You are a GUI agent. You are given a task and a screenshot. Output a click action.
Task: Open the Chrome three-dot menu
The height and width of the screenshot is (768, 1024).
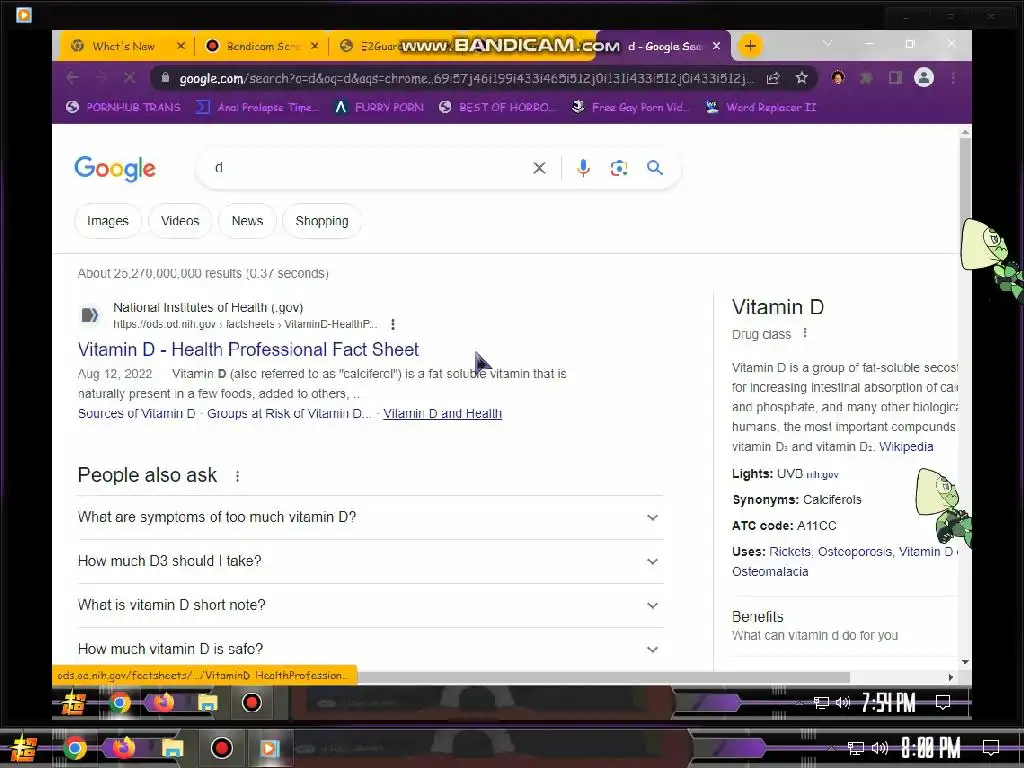tap(953, 78)
